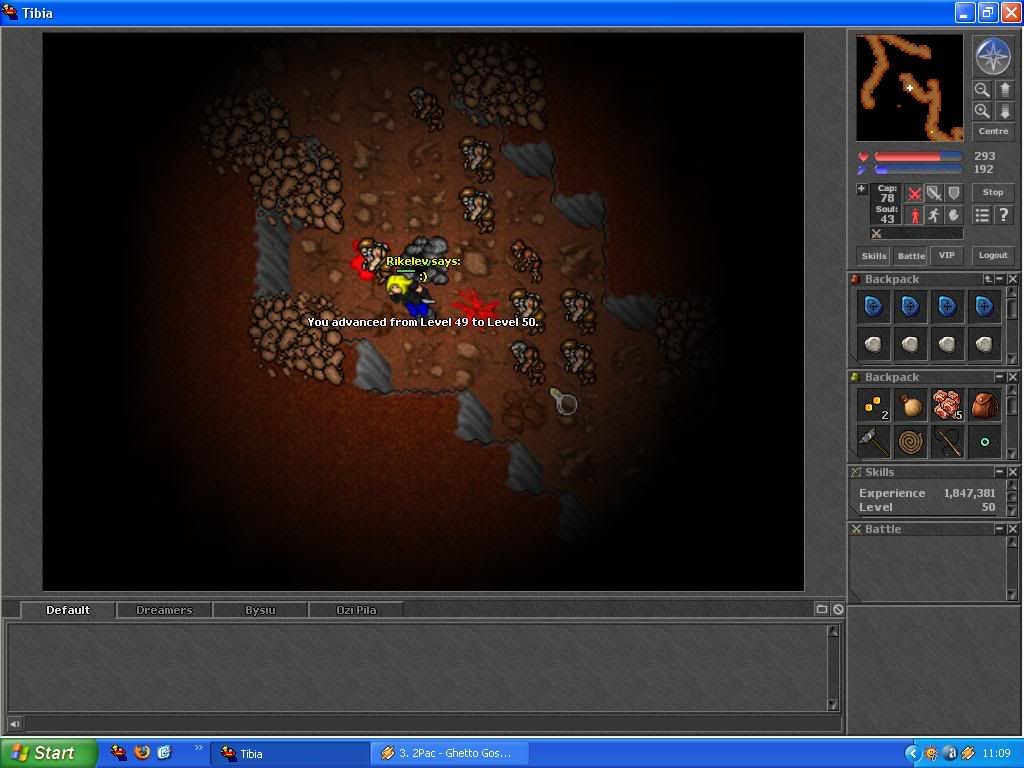
Task: Select the green ring in backpack
Action: point(984,442)
